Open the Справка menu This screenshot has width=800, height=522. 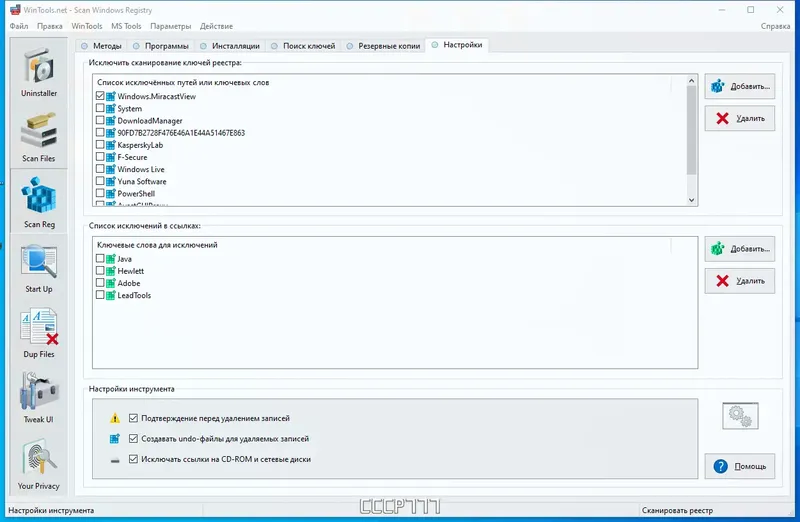pos(775,26)
